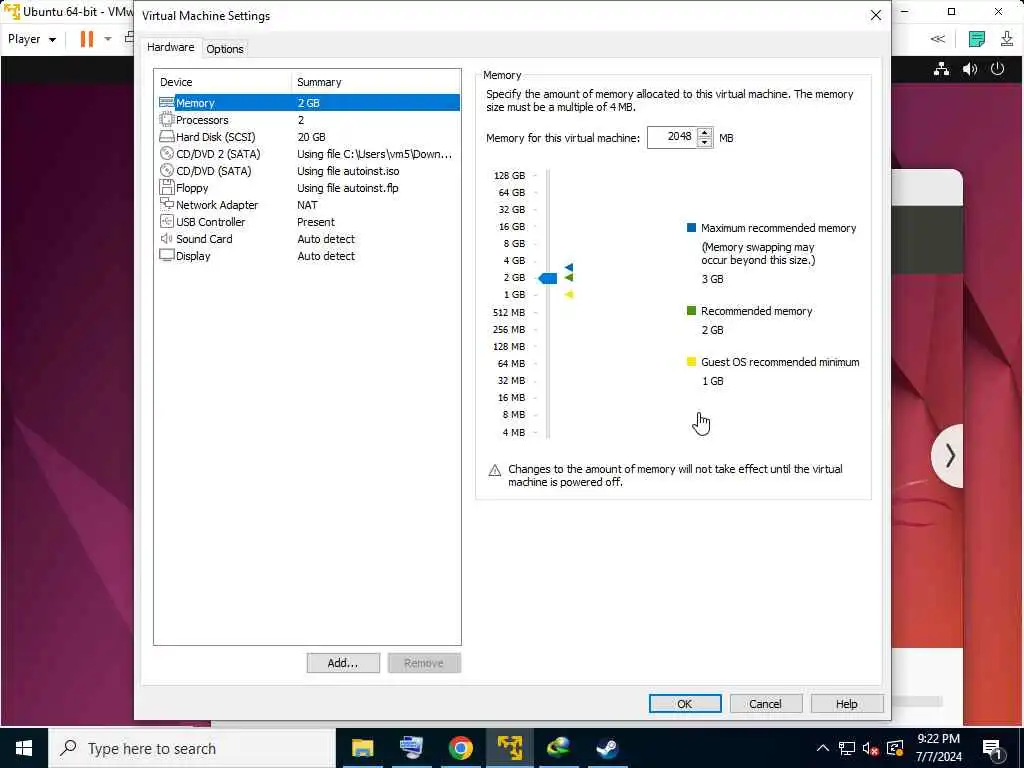Image resolution: width=1024 pixels, height=768 pixels.
Task: Select the Memory device row icon
Action: (x=167, y=103)
